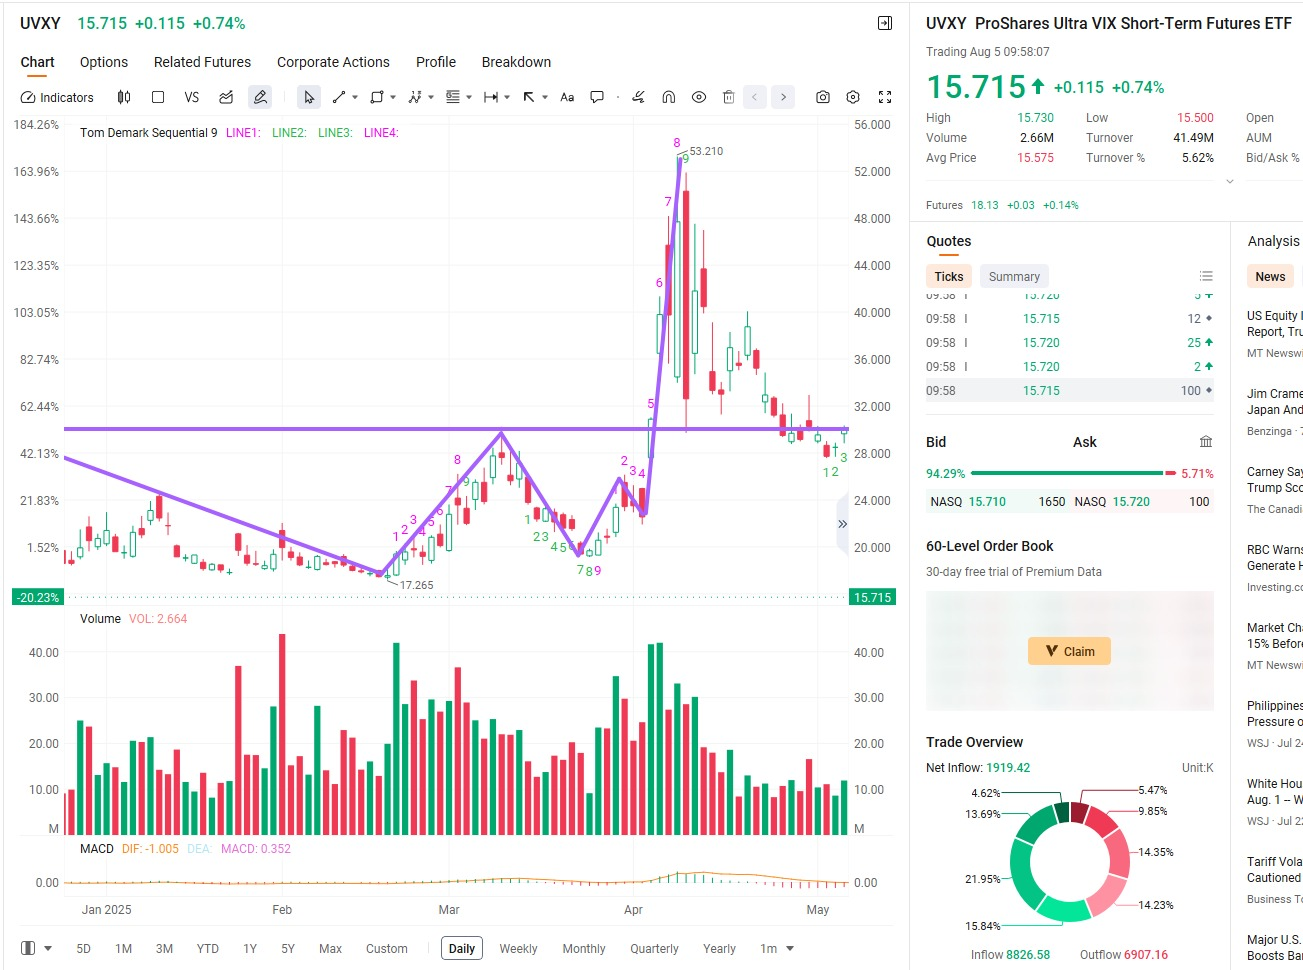Image resolution: width=1303 pixels, height=970 pixels.
Task: Click the chart overlay trend icon
Action: 226,97
